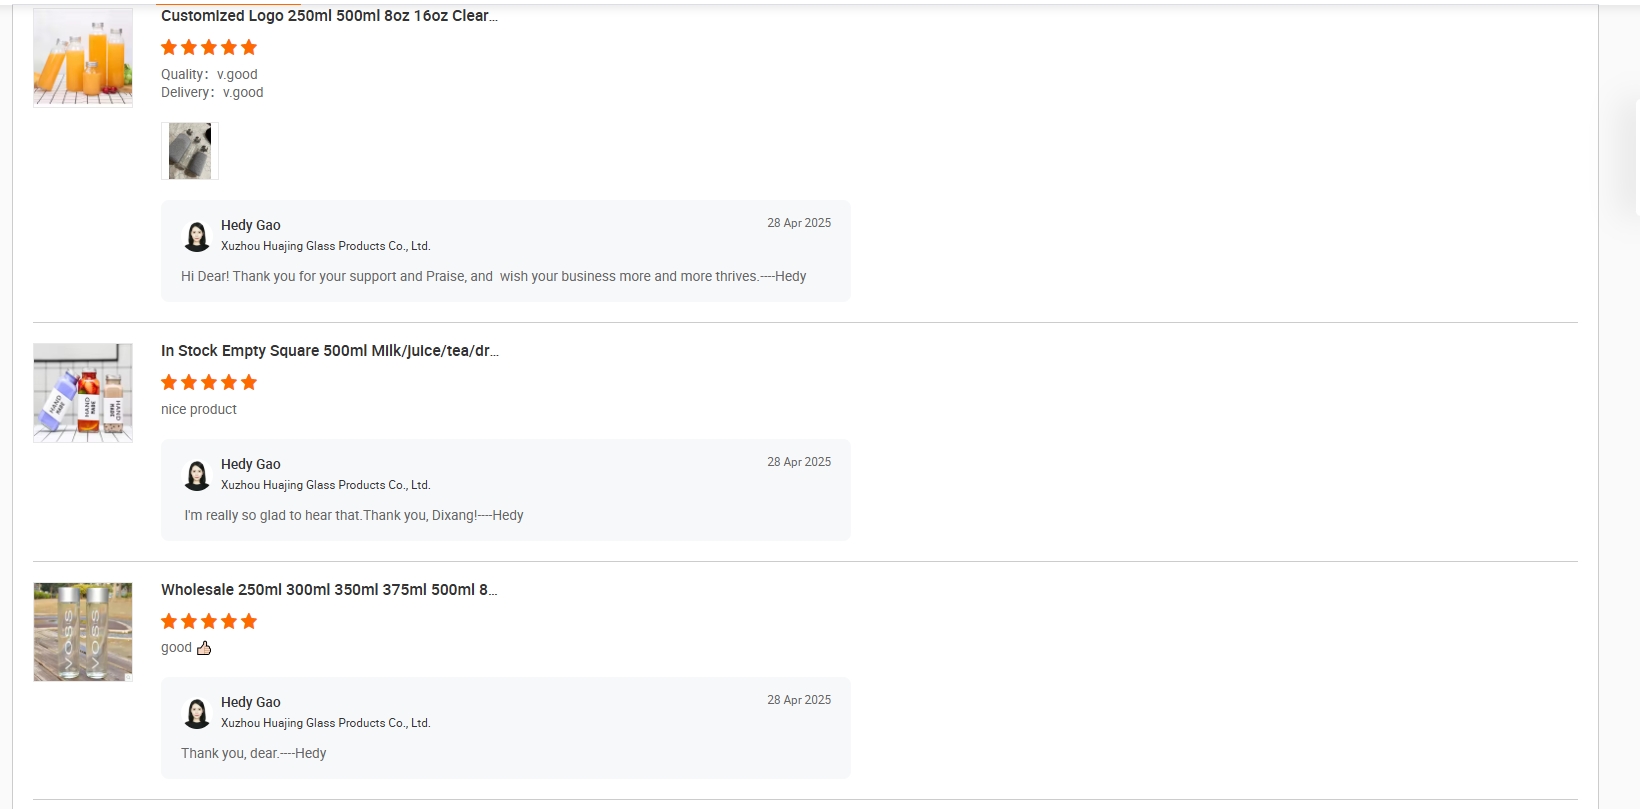Click the 'Thank you, dear' reply message

[x=254, y=753]
